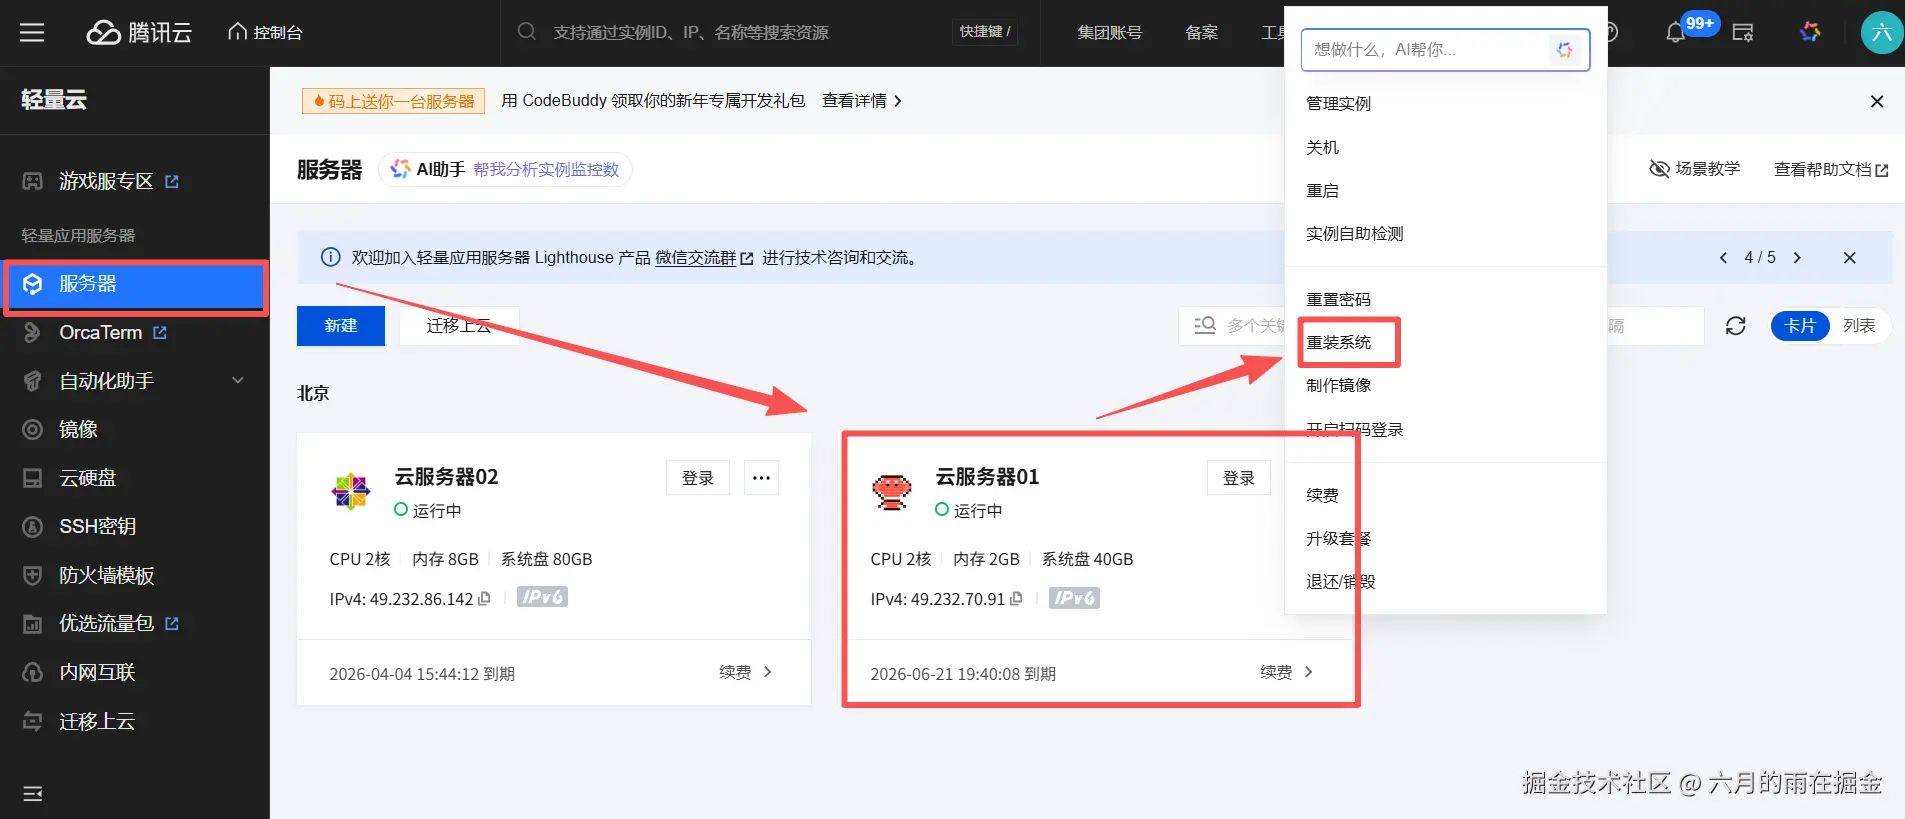Click the 新建 button
This screenshot has height=819, width=1905.
point(341,326)
